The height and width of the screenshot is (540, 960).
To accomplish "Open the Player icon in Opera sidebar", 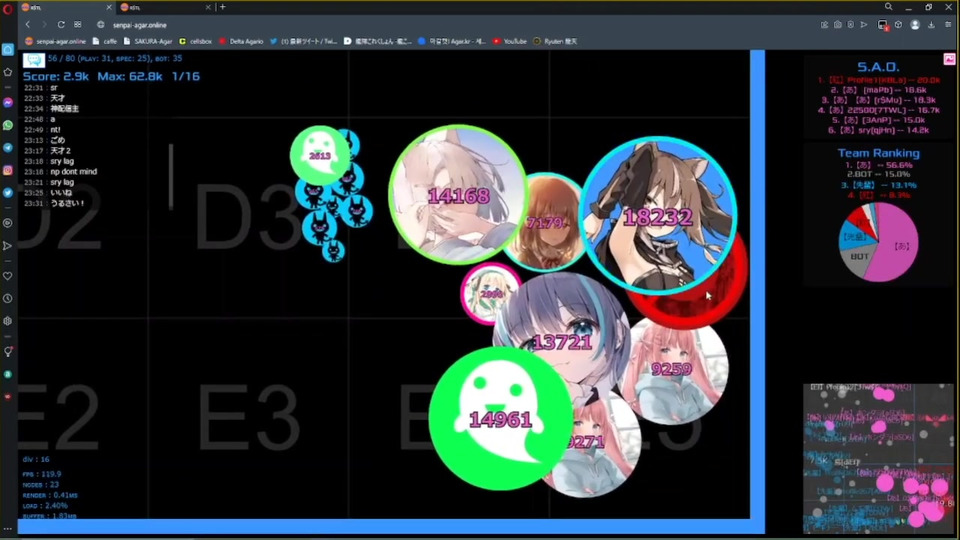I will pos(8,223).
